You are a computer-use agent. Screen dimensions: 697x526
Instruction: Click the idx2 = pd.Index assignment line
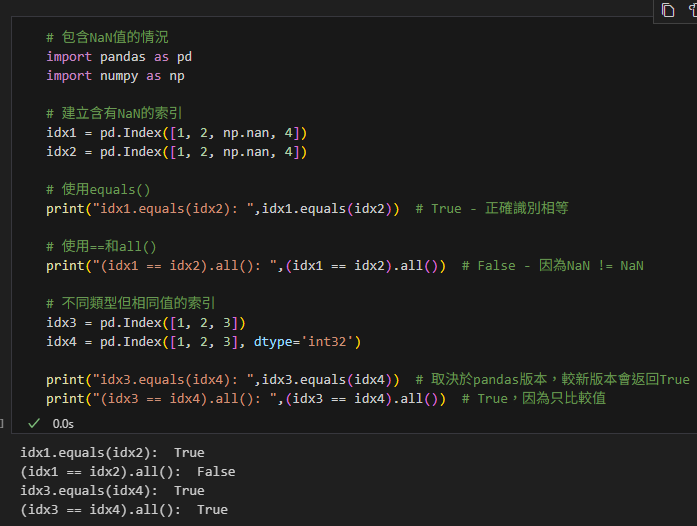tap(176, 152)
